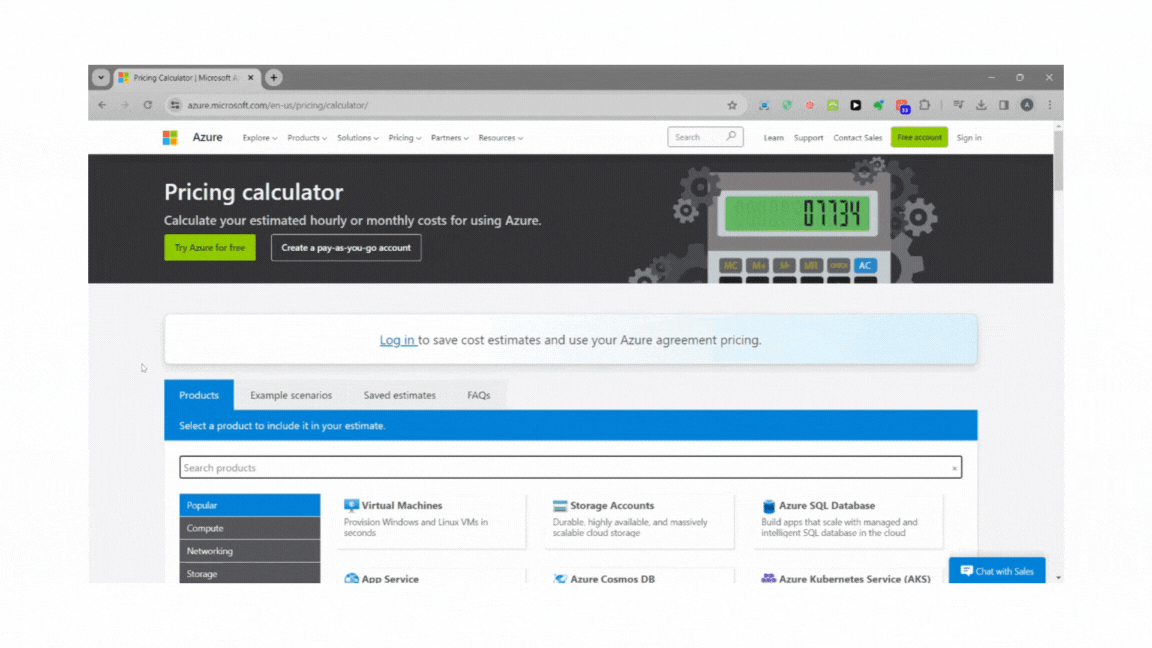Select the Networking product category

coord(250,551)
